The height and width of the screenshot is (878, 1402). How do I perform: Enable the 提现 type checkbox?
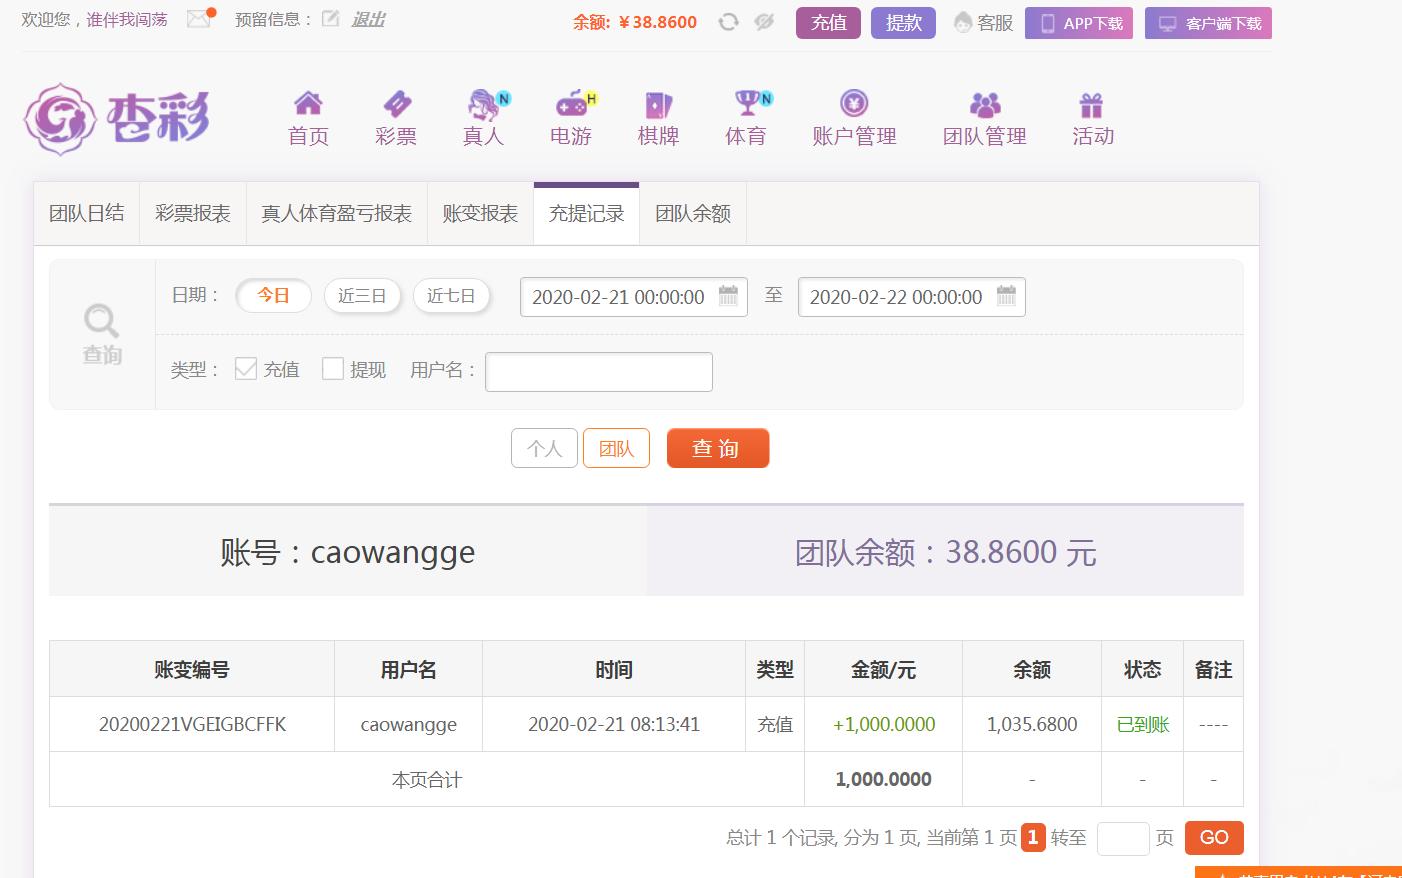pyautogui.click(x=333, y=369)
